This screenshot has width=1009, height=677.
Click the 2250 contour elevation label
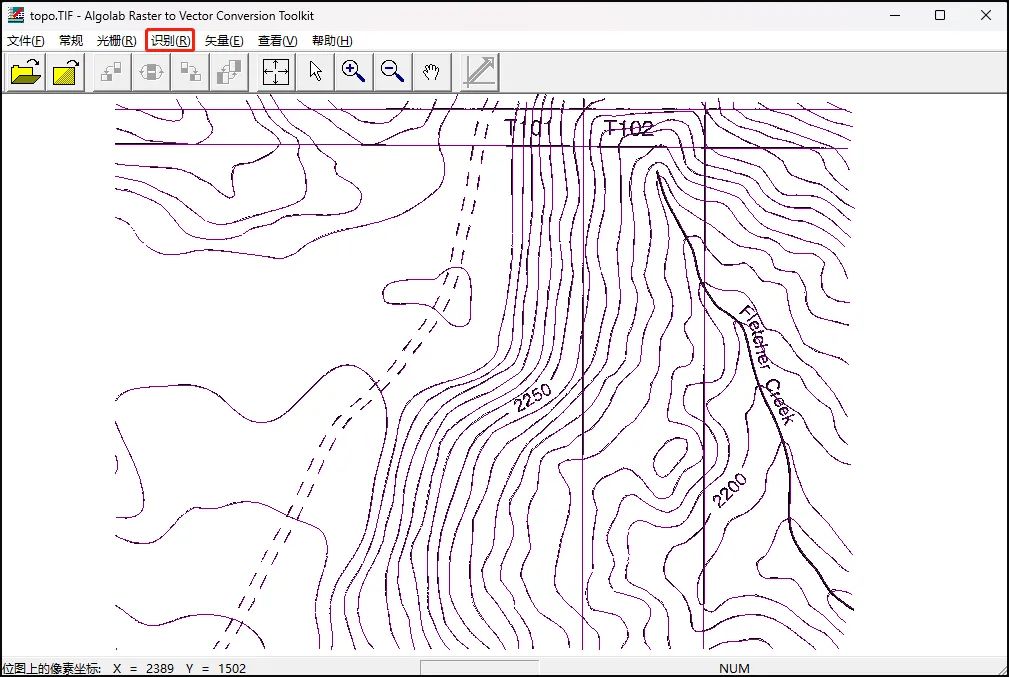[533, 397]
